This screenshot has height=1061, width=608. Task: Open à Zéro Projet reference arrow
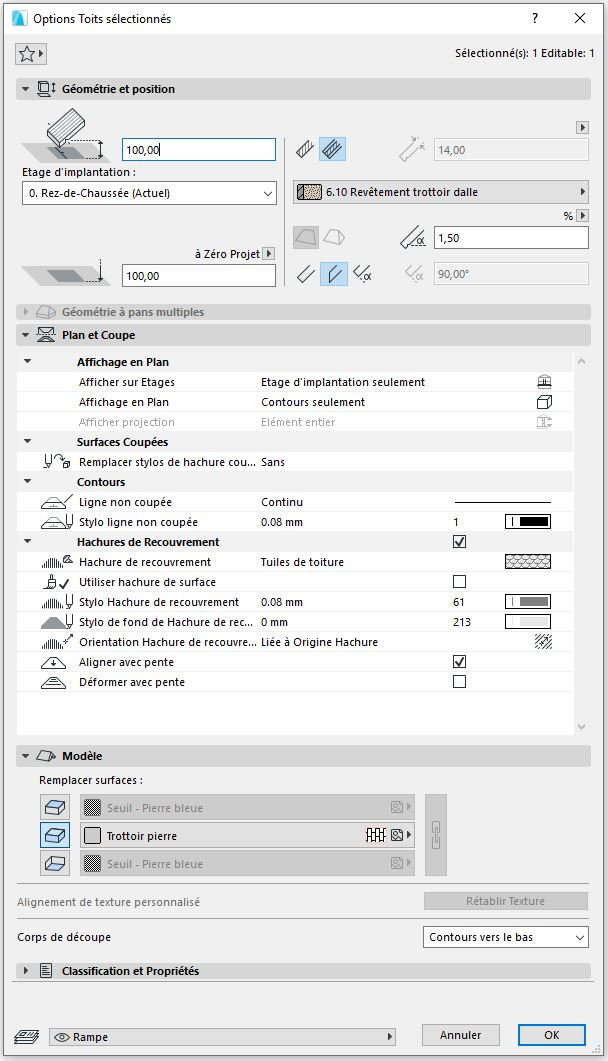coord(268,254)
